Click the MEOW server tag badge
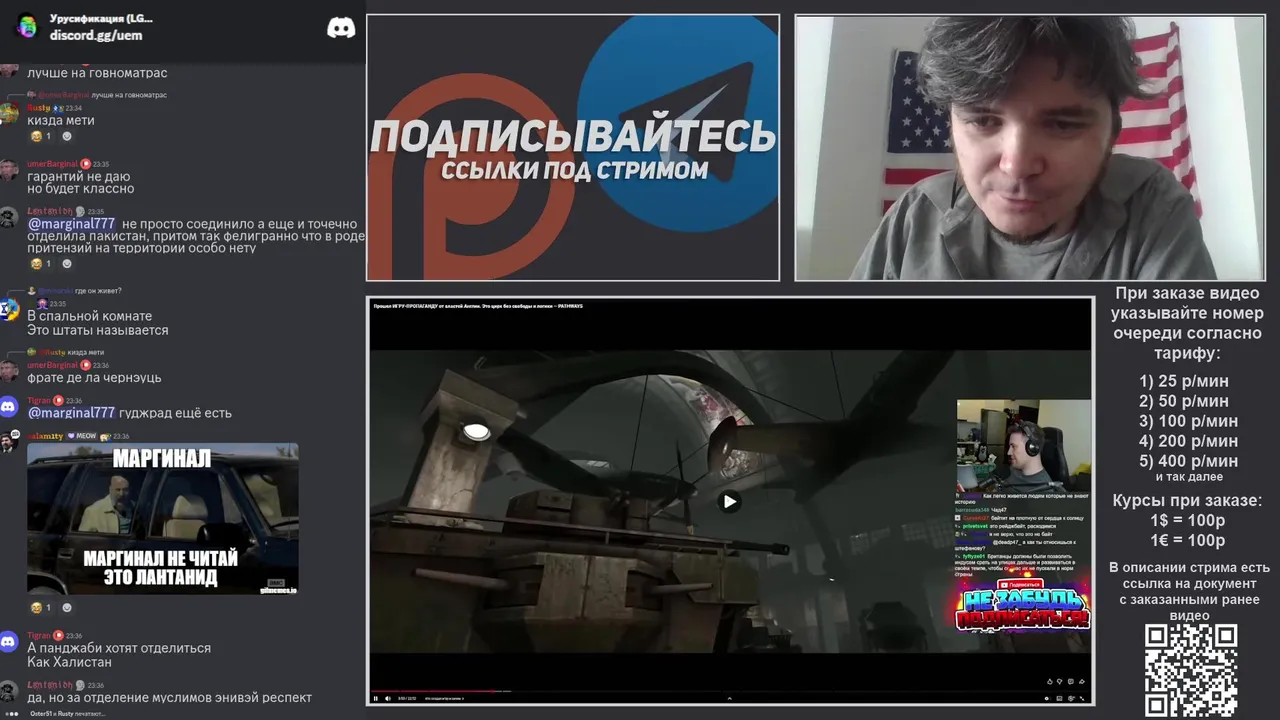The width and height of the screenshot is (1280, 720). pos(82,436)
